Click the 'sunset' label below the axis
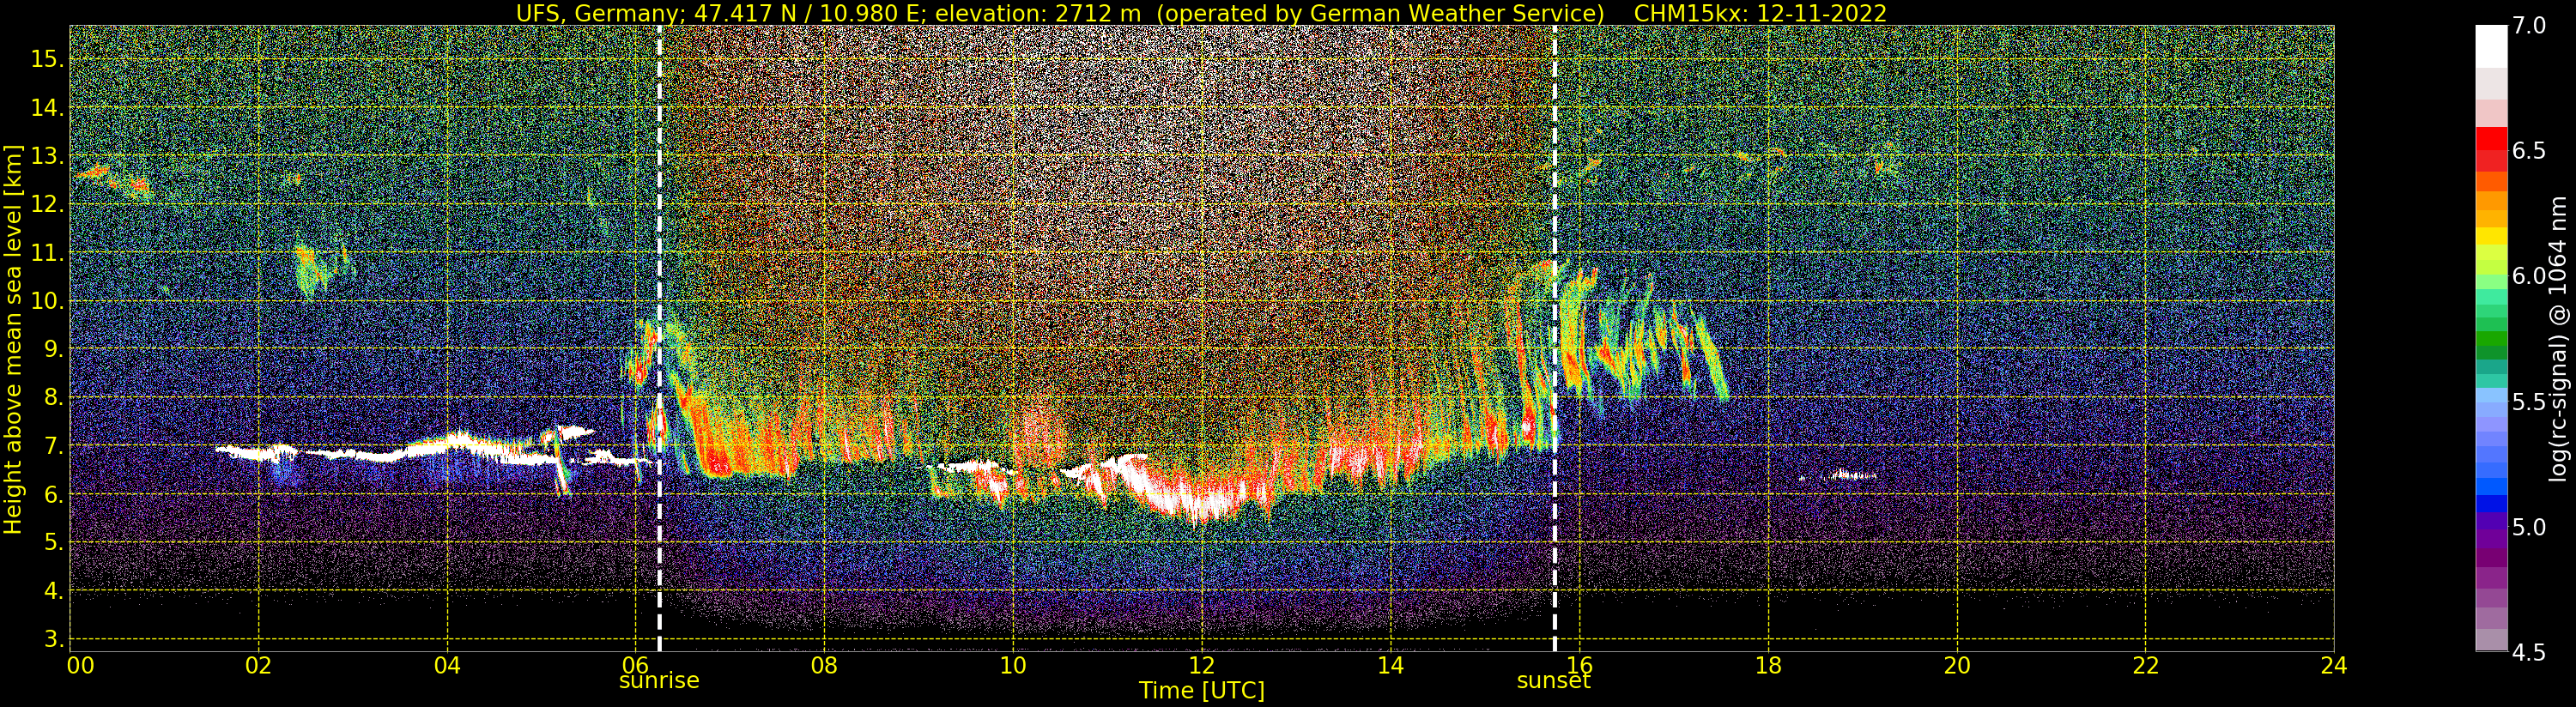This screenshot has height=707, width=2576. coord(1553,681)
